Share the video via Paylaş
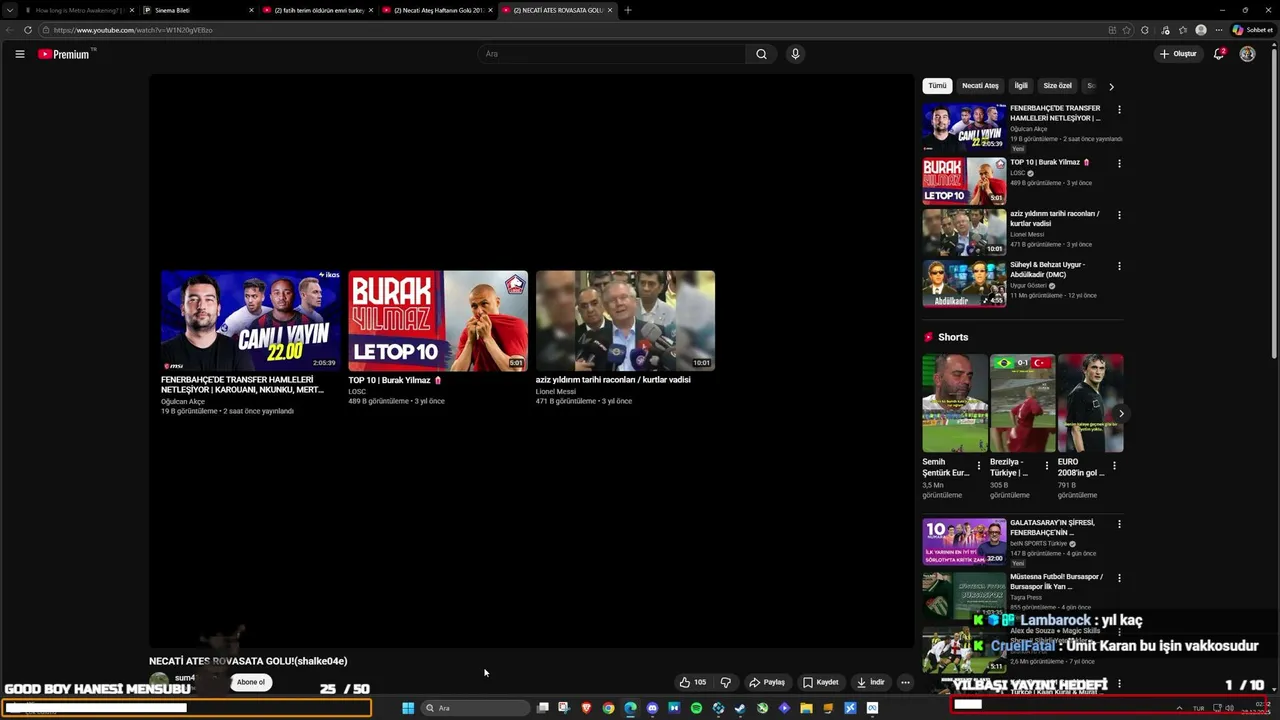Screen dimensions: 1280x720 coord(767,682)
